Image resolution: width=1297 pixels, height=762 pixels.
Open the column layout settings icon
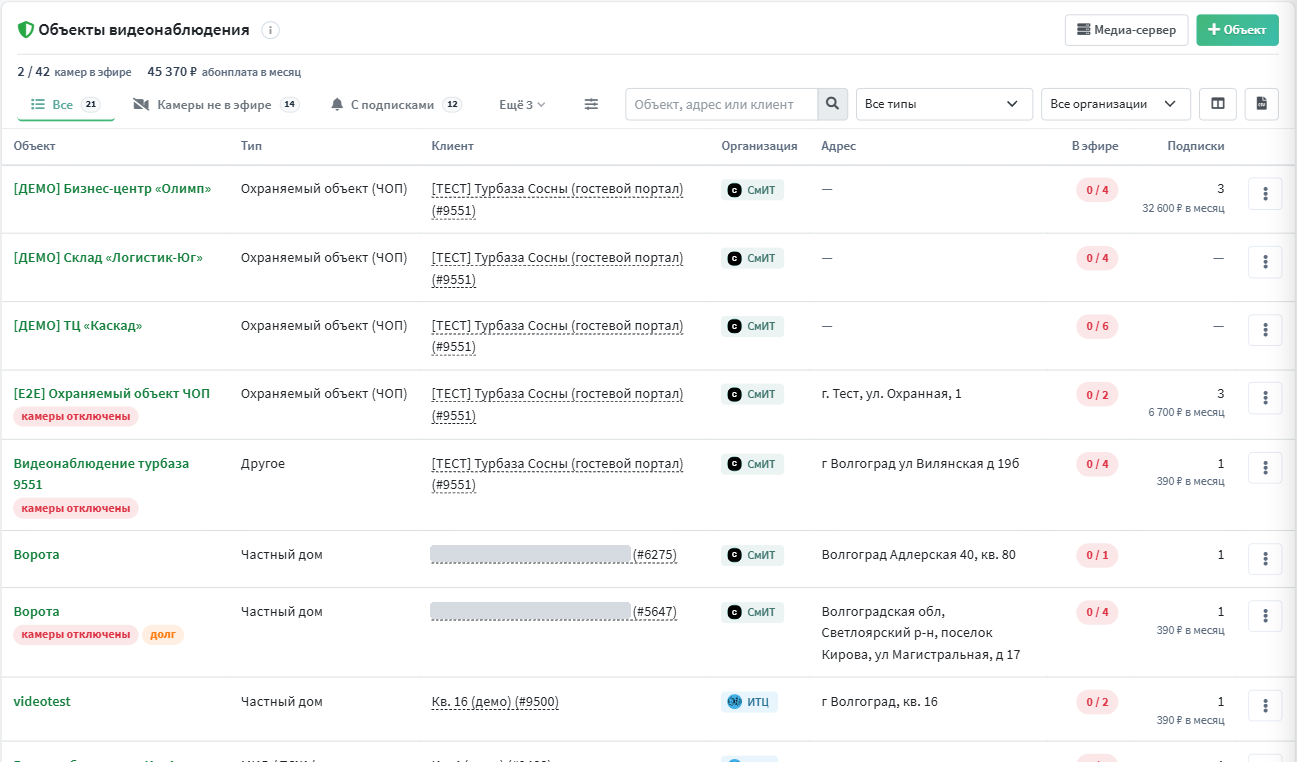1218,104
